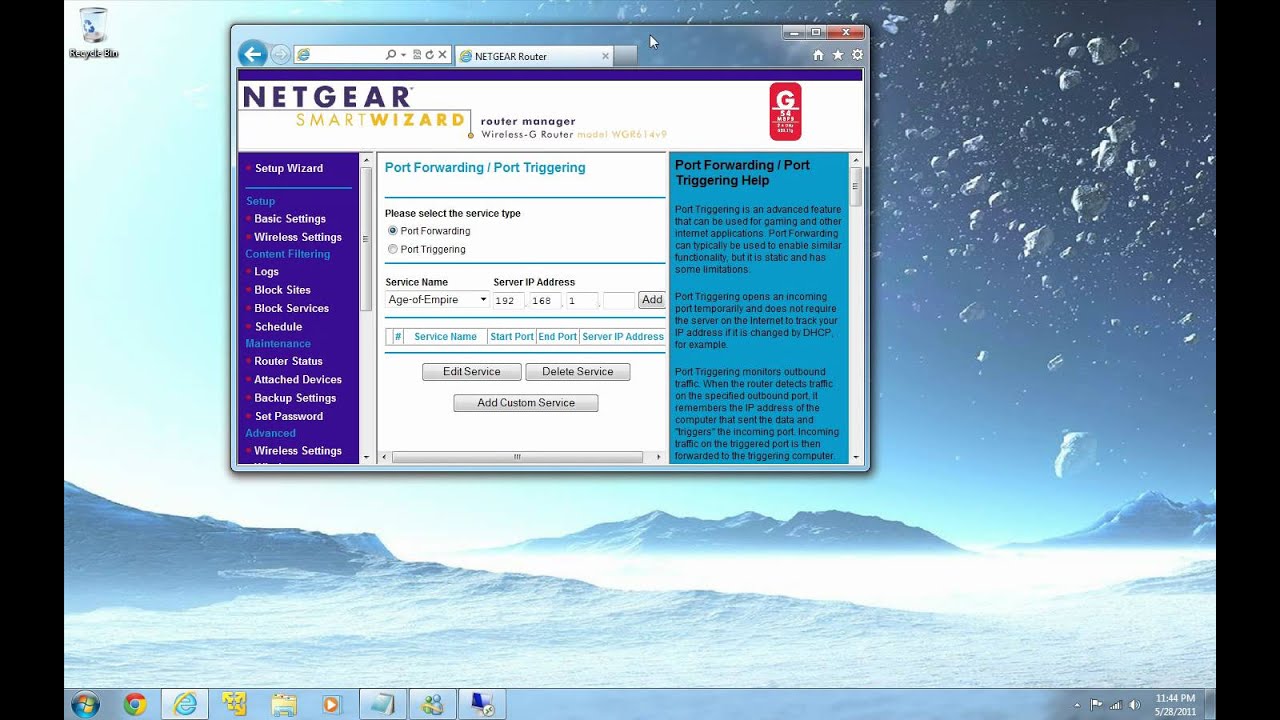The height and width of the screenshot is (720, 1280).
Task: Open Remote Desktop Connection taskbar icon
Action: coord(482,704)
